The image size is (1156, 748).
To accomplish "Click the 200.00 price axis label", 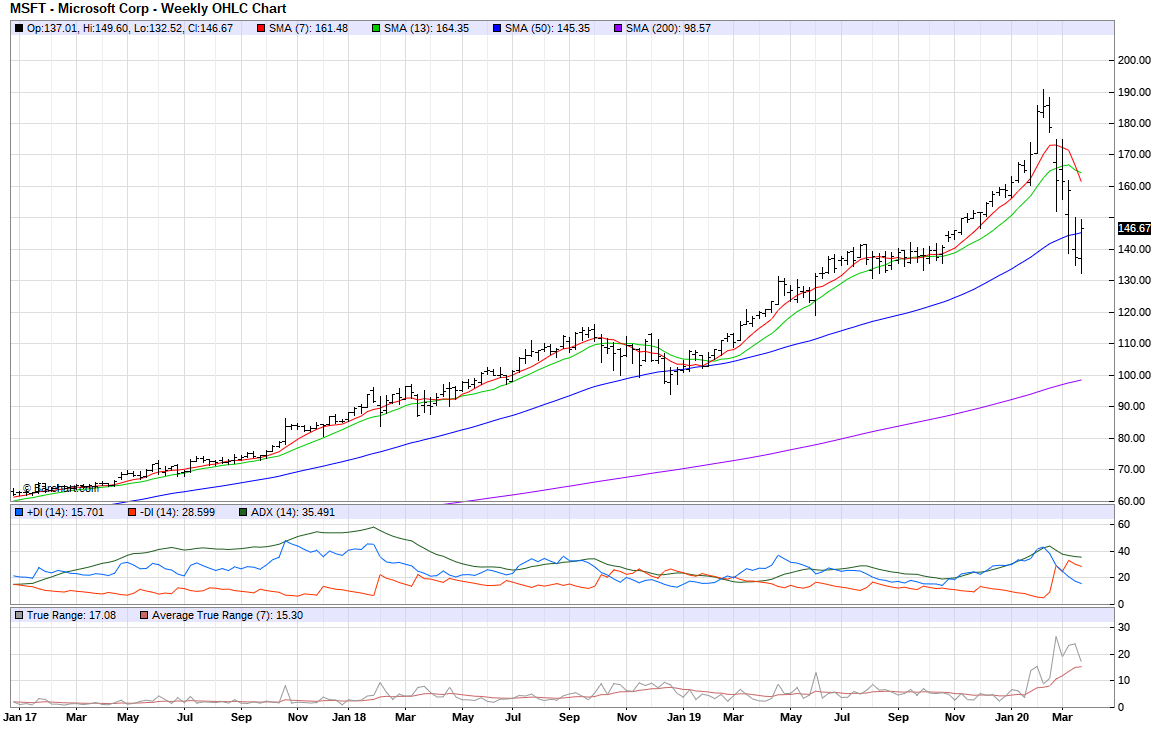I will [1134, 60].
